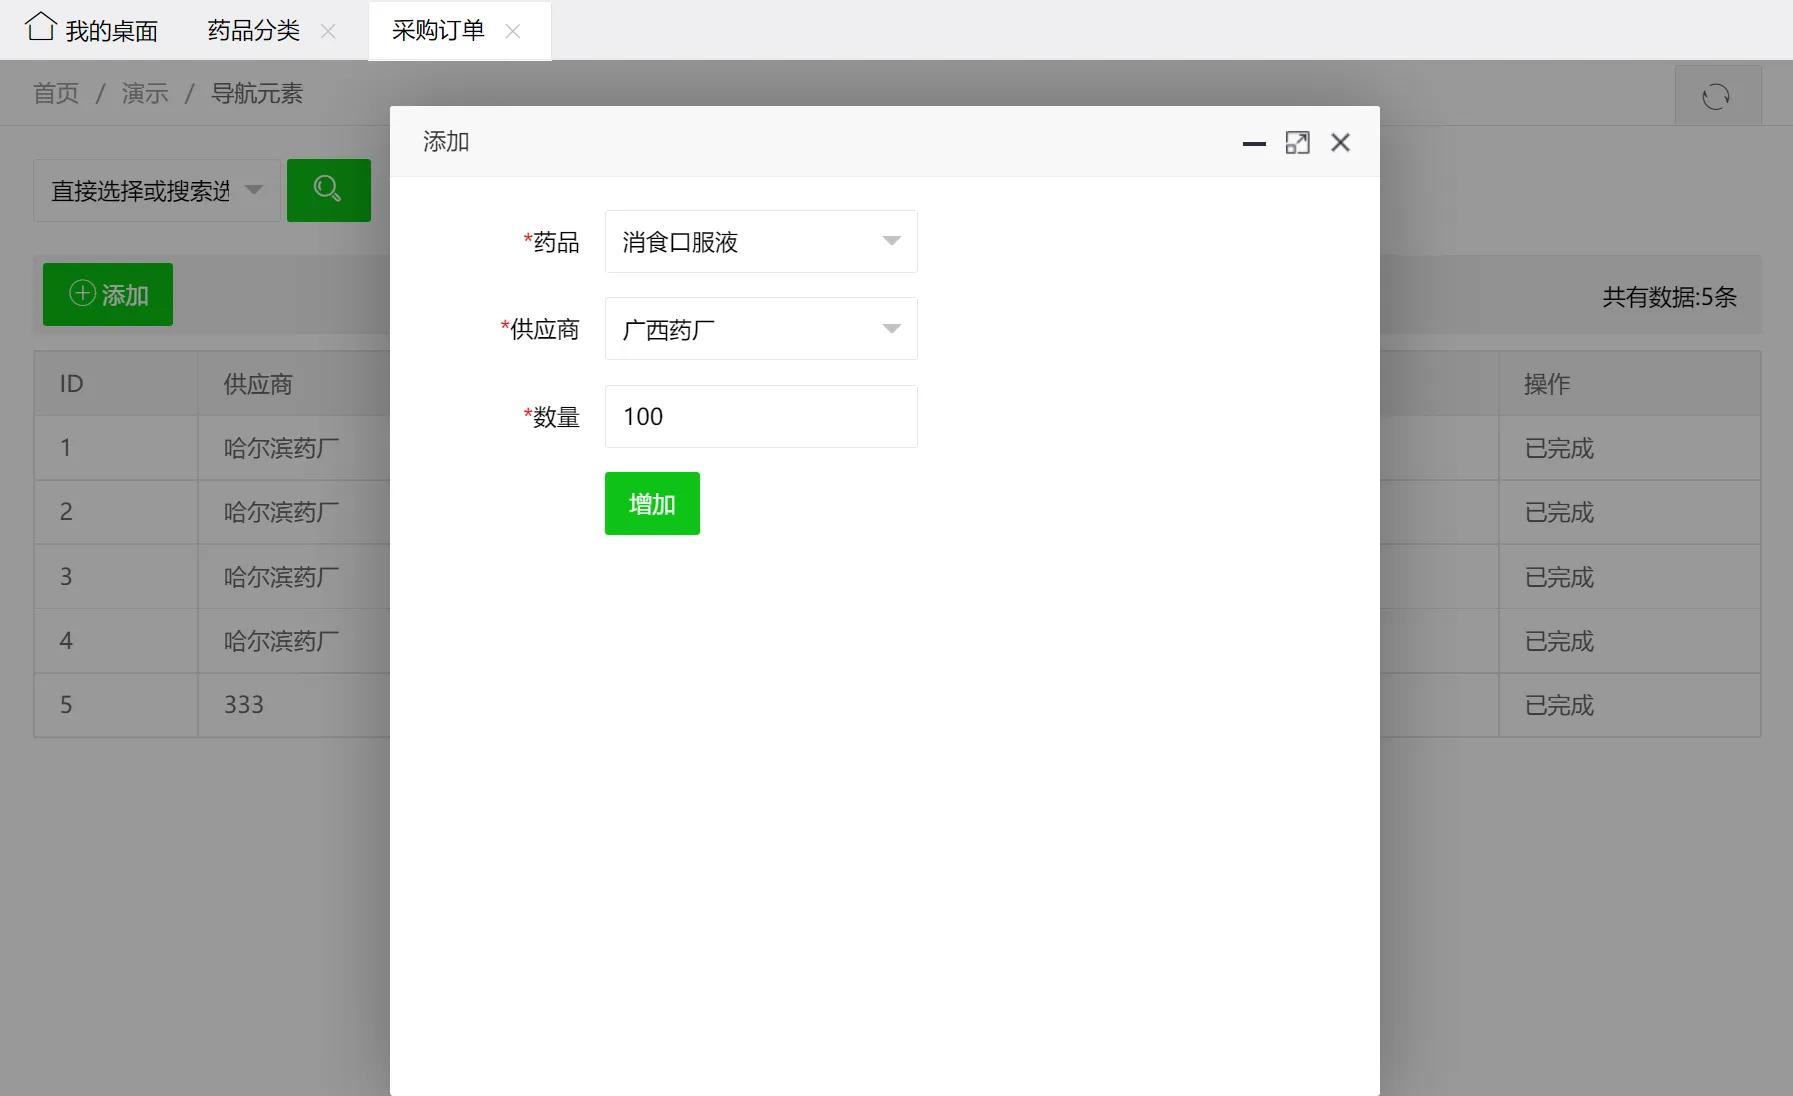Open the 供应商 dropdown showing 广西药厂

pyautogui.click(x=761, y=328)
